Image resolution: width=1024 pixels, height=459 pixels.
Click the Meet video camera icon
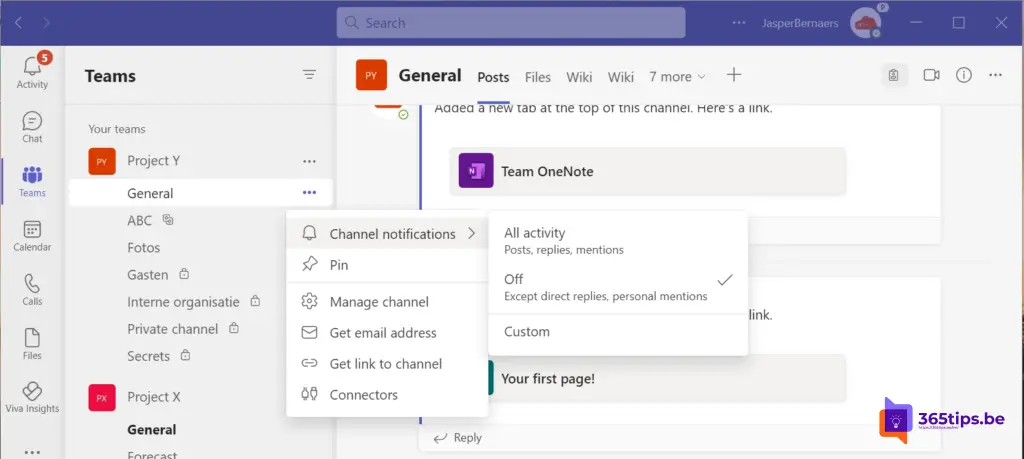coord(931,75)
